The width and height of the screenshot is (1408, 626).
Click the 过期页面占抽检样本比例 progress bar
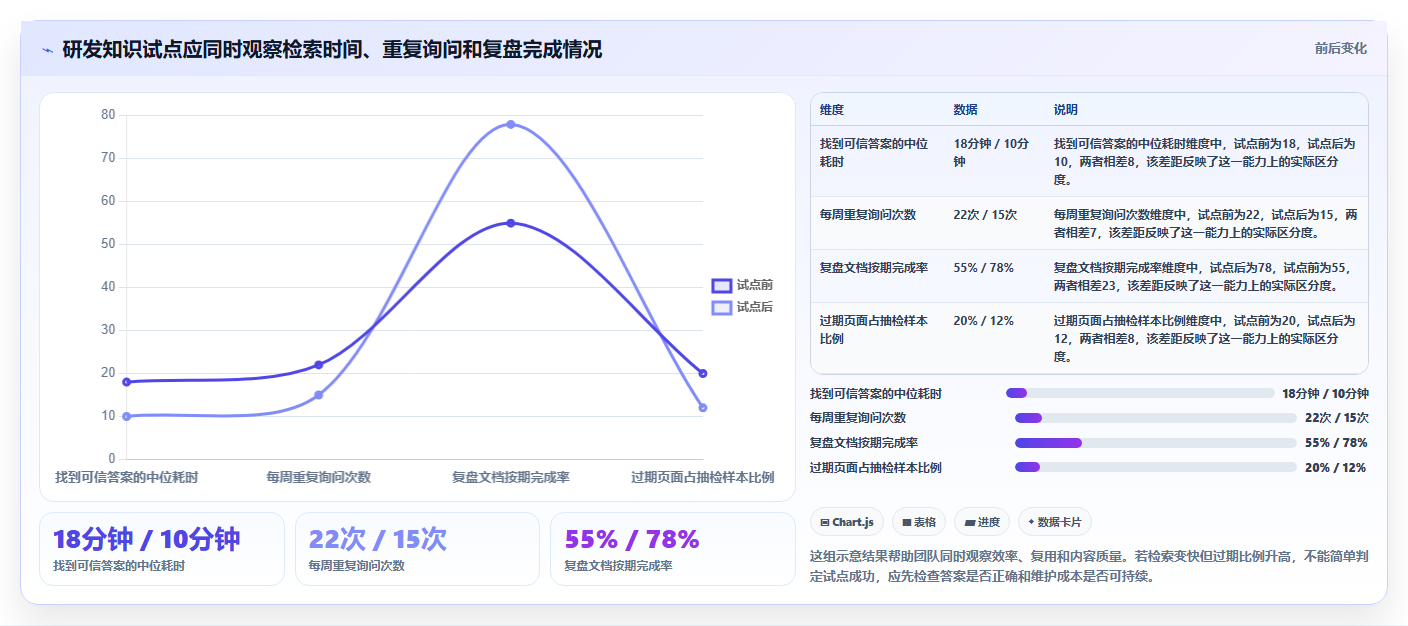tap(1155, 467)
